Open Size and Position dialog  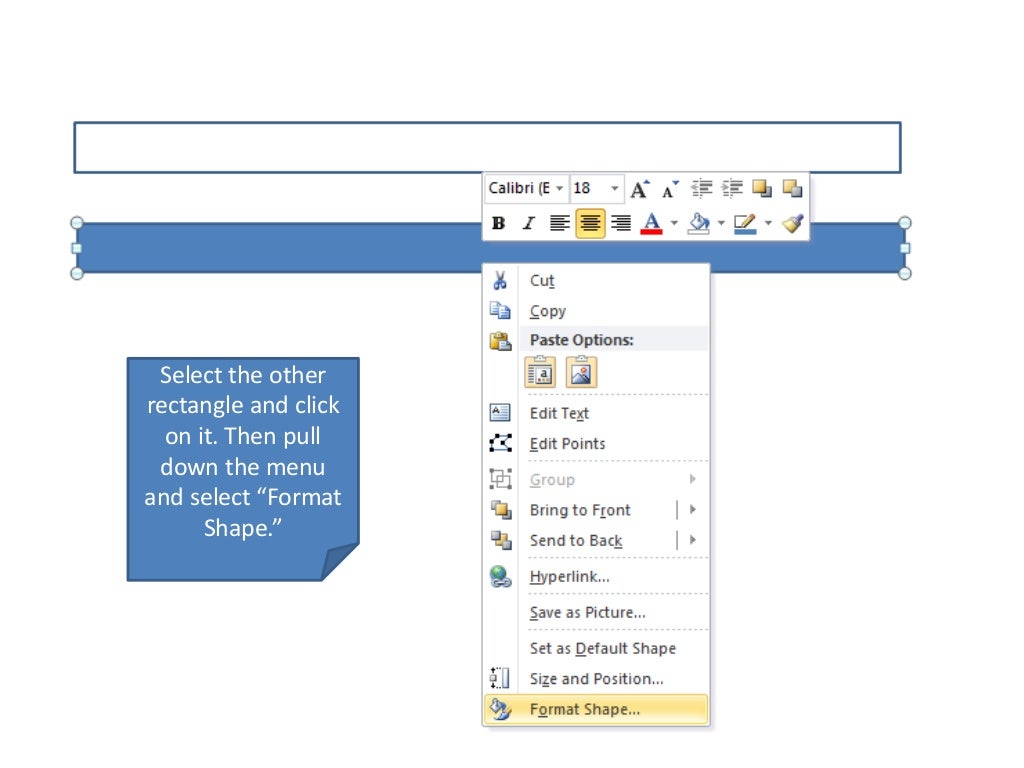[596, 679]
